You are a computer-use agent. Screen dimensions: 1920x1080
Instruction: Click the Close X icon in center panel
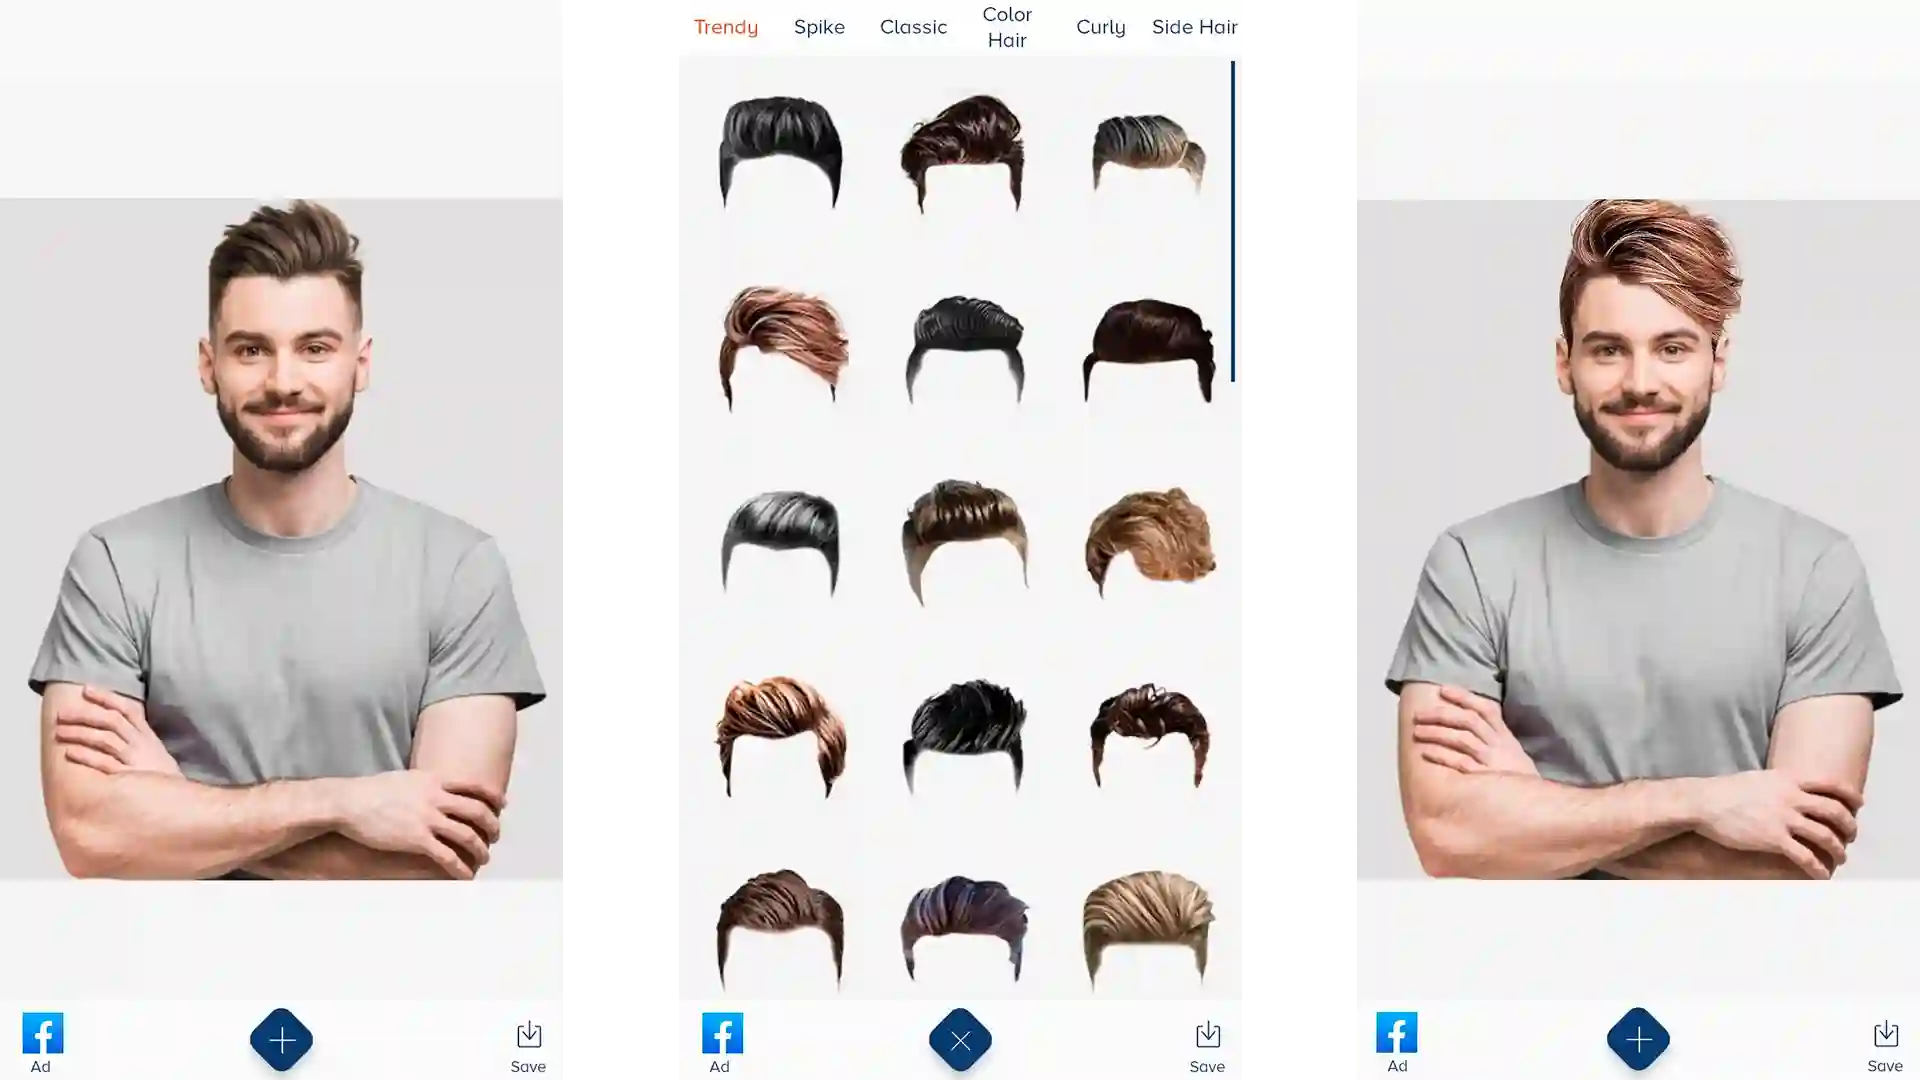[x=960, y=1040]
